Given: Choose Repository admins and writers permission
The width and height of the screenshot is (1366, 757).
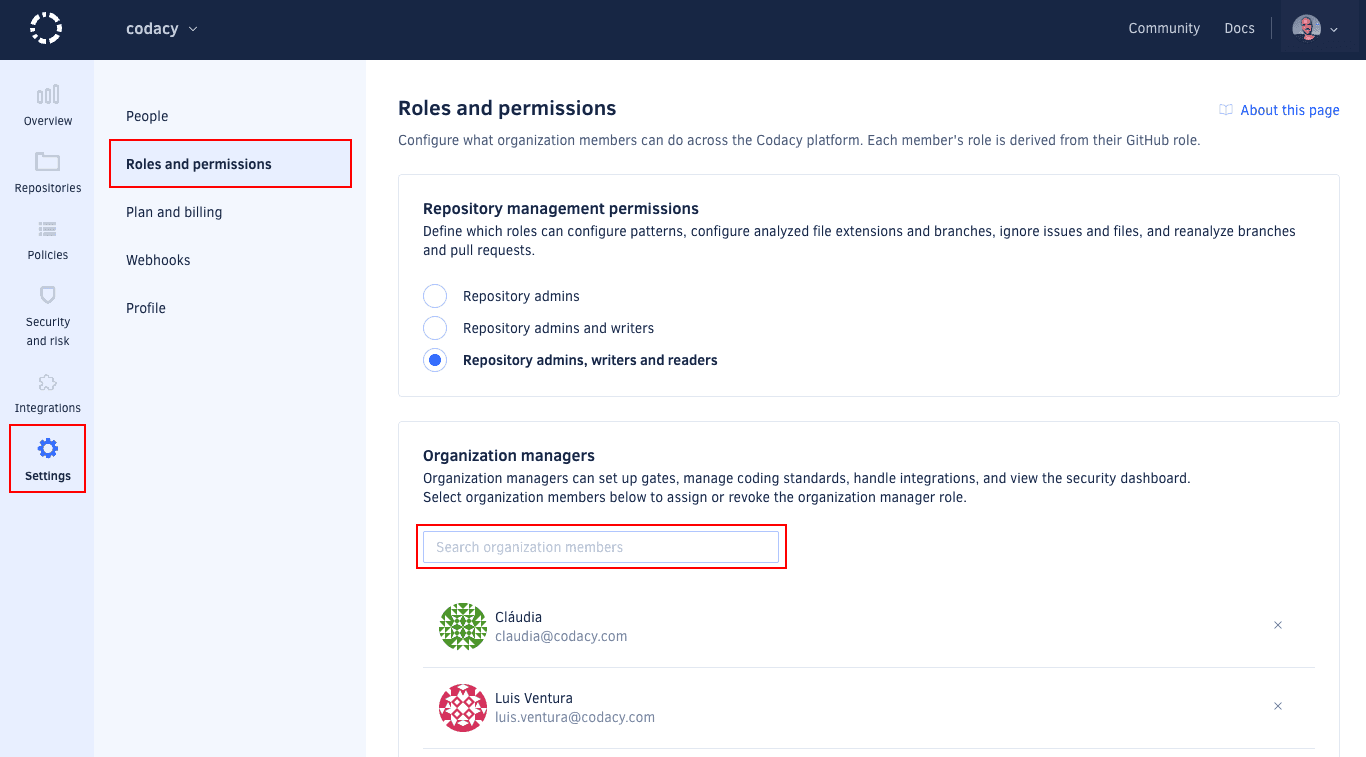Looking at the screenshot, I should tap(435, 327).
